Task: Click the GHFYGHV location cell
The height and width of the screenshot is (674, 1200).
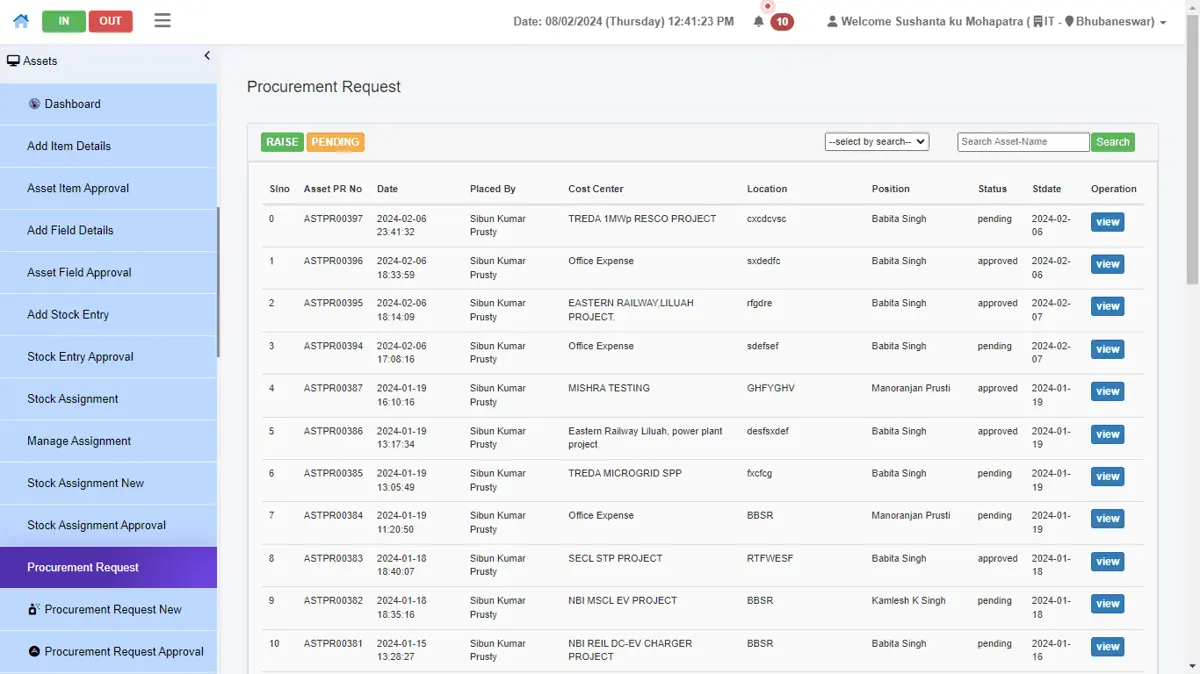Action: 771,388
